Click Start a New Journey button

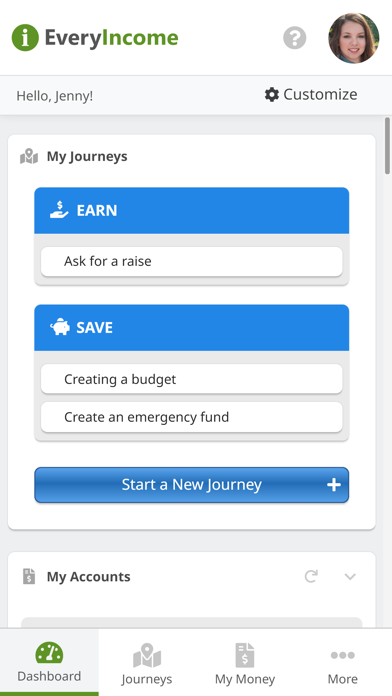click(x=192, y=485)
